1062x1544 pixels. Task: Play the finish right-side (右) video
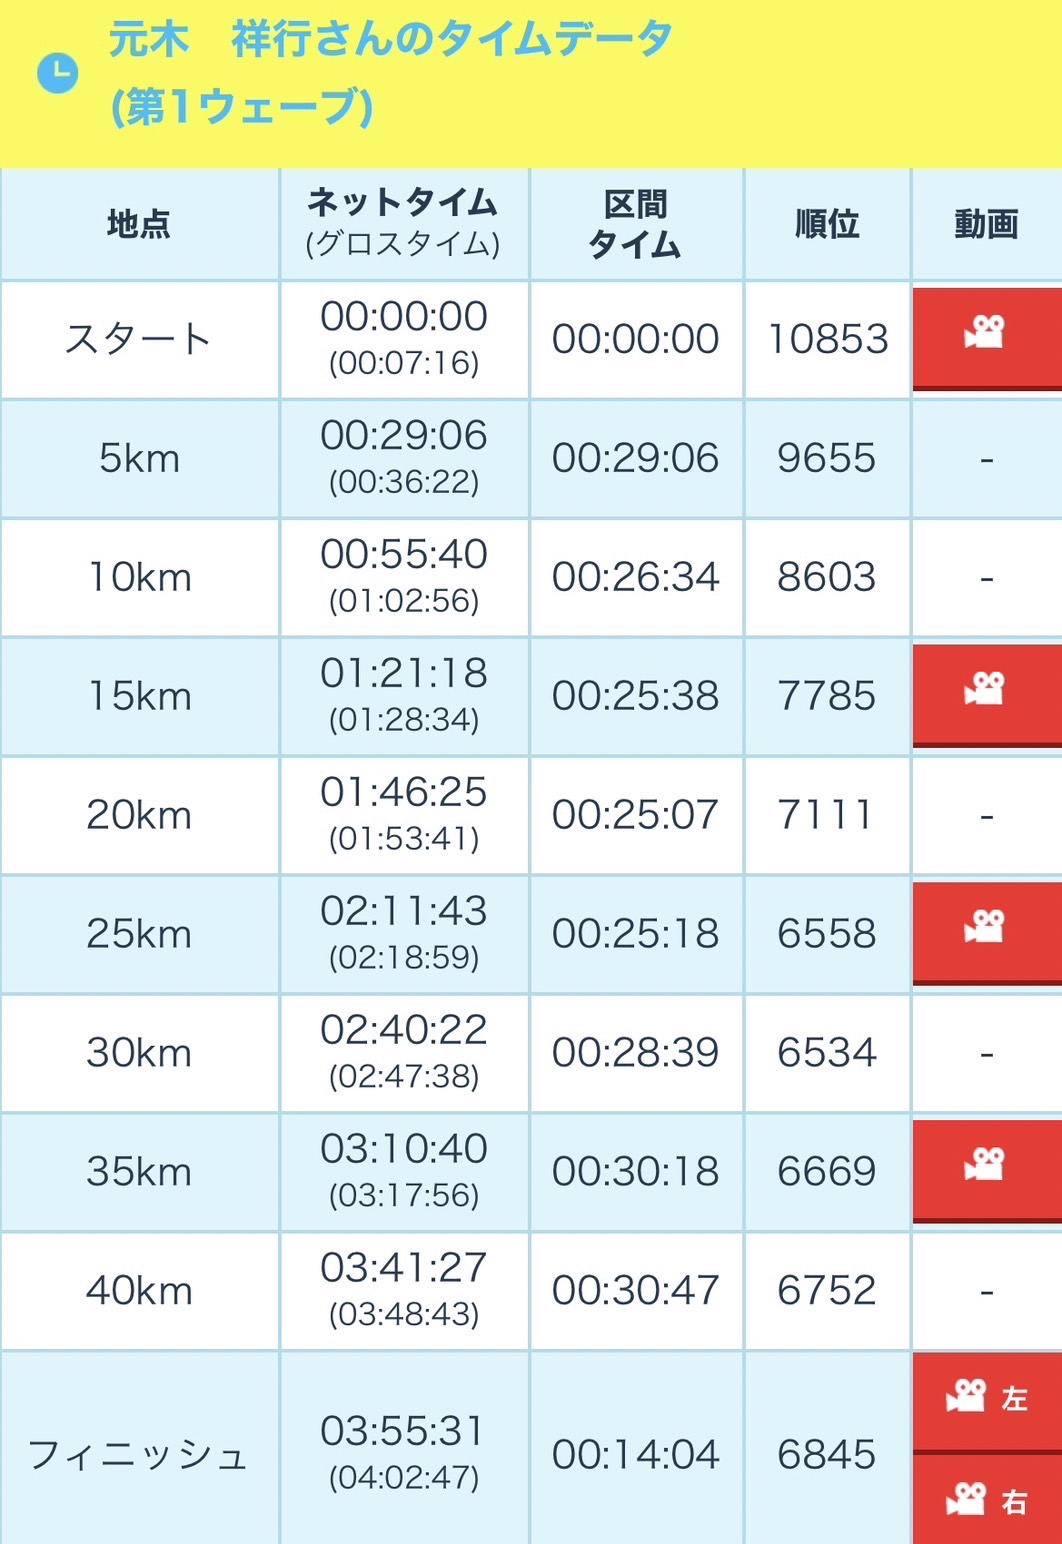point(986,1500)
